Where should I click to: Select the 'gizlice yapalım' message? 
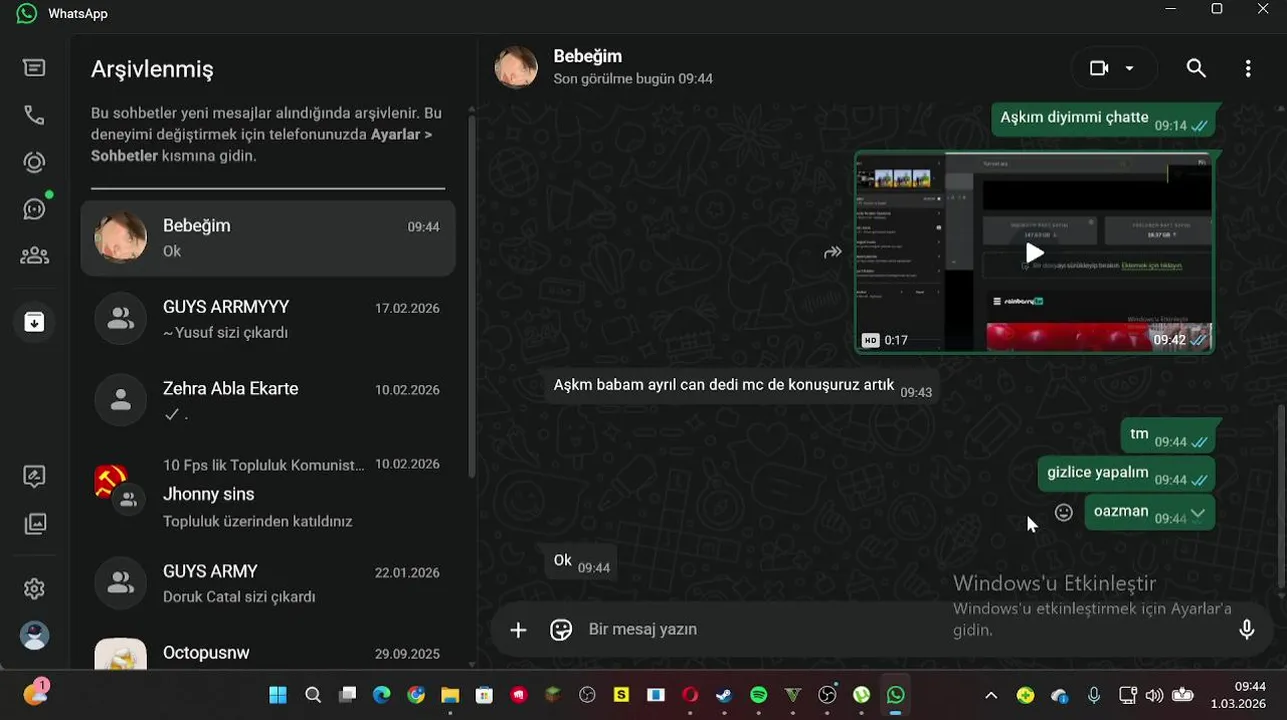[1126, 473]
